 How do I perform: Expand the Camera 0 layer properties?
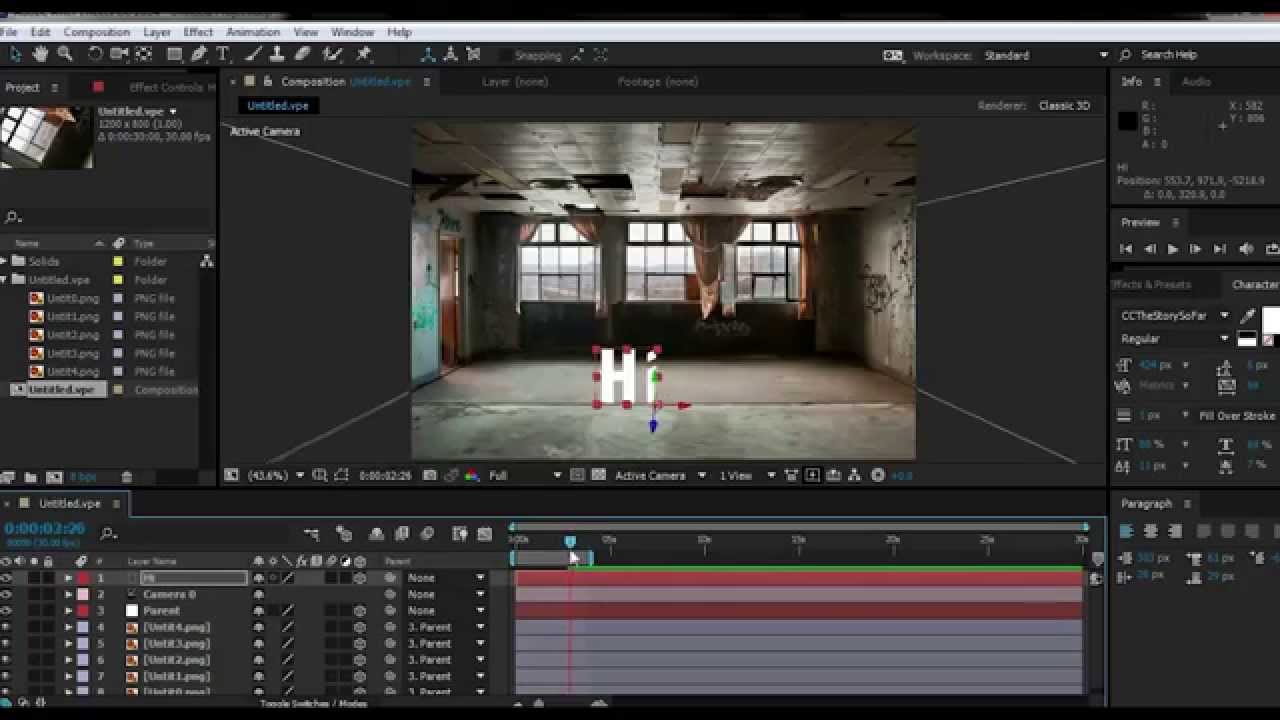click(69, 594)
